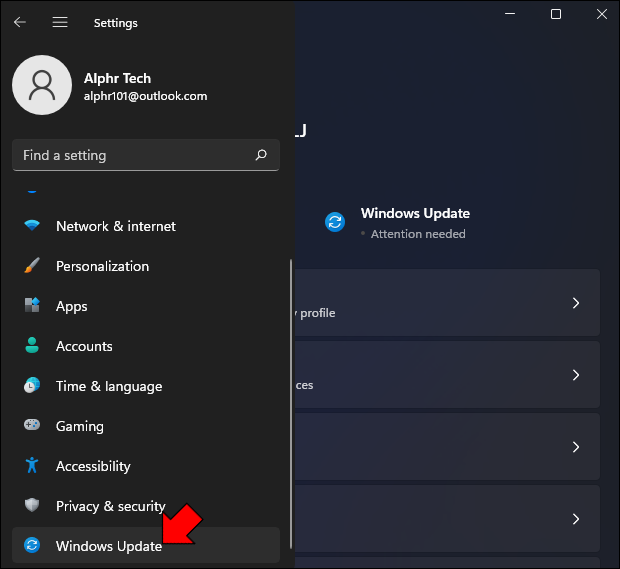The width and height of the screenshot is (620, 569).
Task: Open Accessibility settings
Action: 146,465
